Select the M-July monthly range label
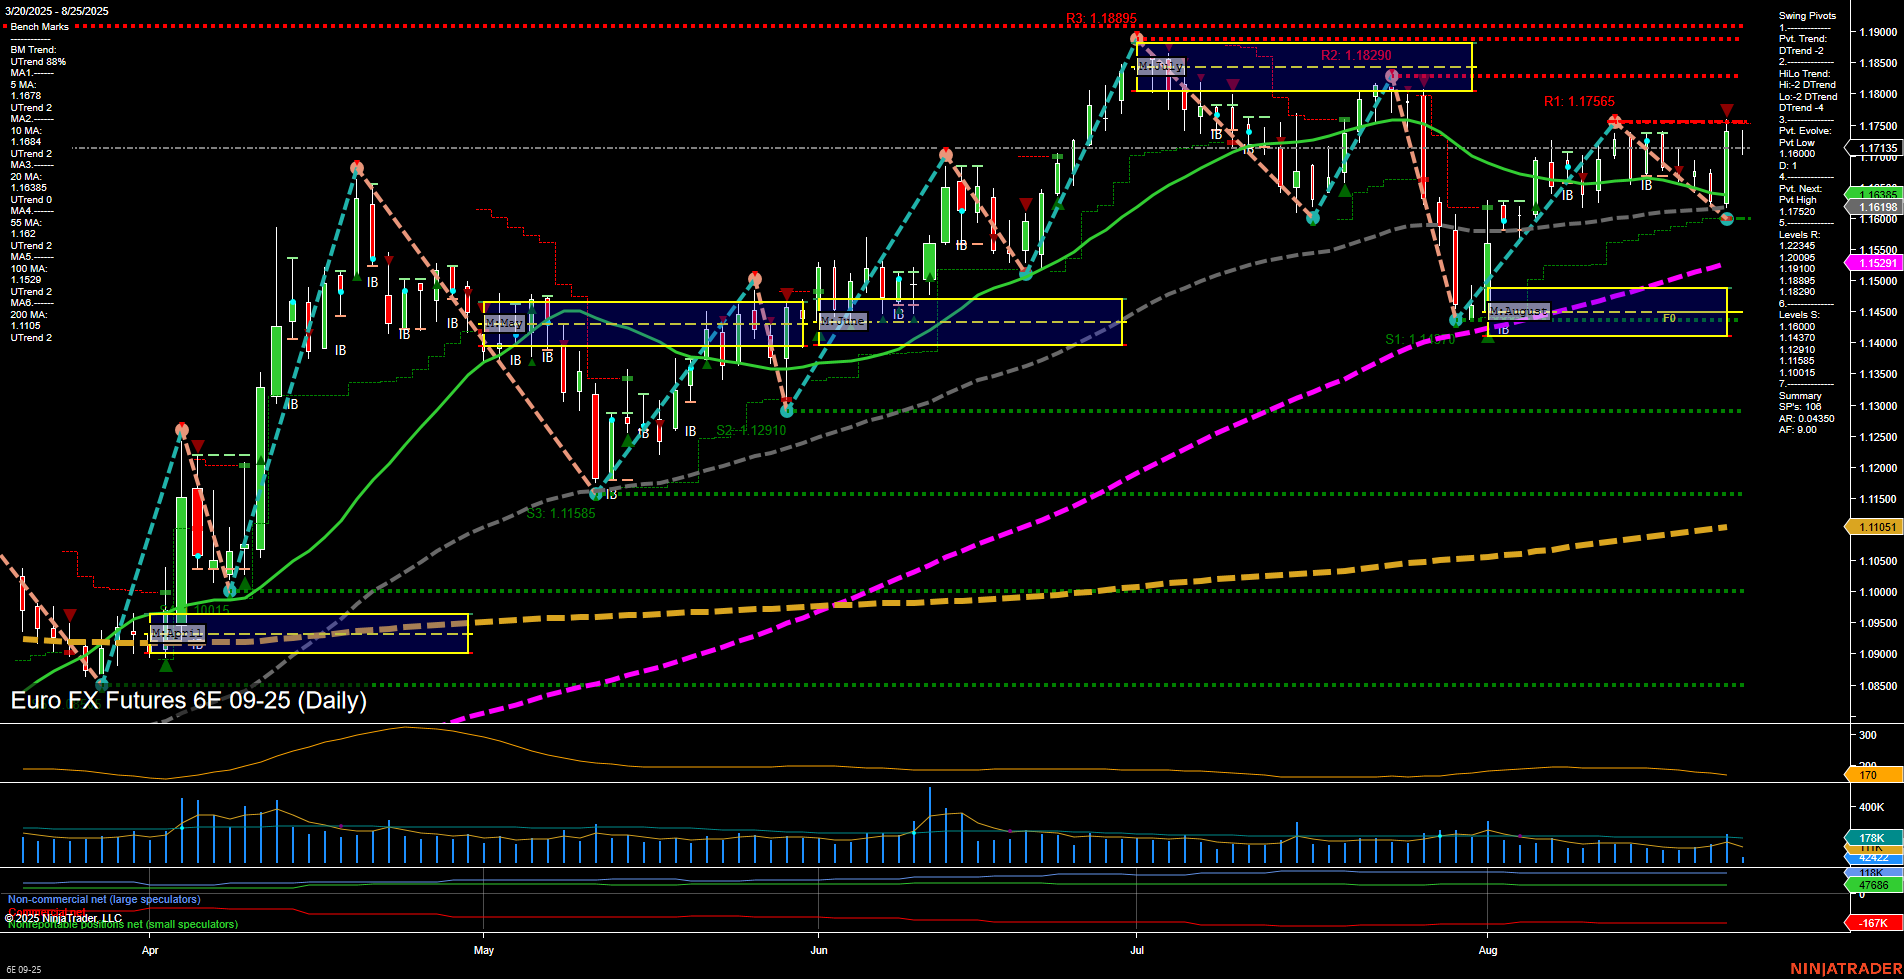The height and width of the screenshot is (979, 1904). (1161, 66)
